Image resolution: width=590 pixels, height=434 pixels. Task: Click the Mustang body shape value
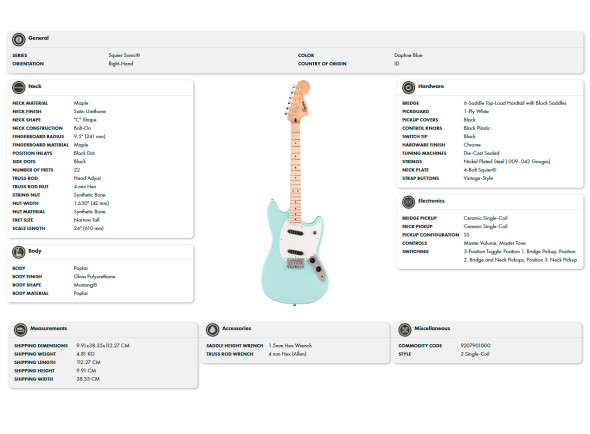pos(85,285)
